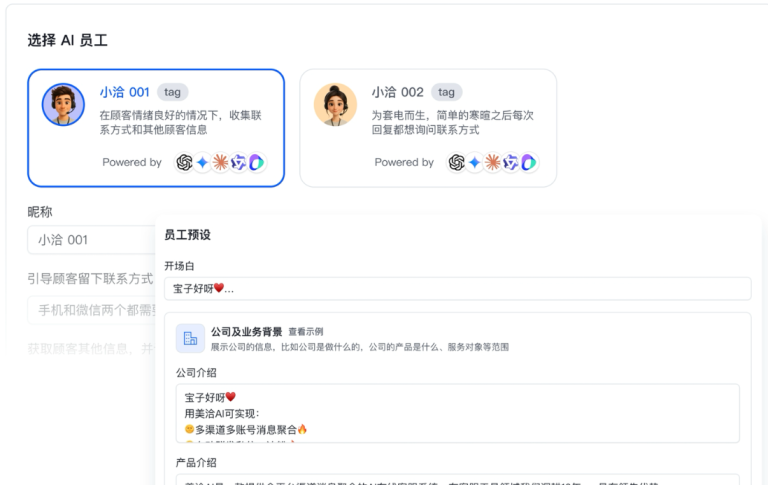Focus the 手机和微信两个都需 field
This screenshot has width=768, height=485.
click(92, 310)
